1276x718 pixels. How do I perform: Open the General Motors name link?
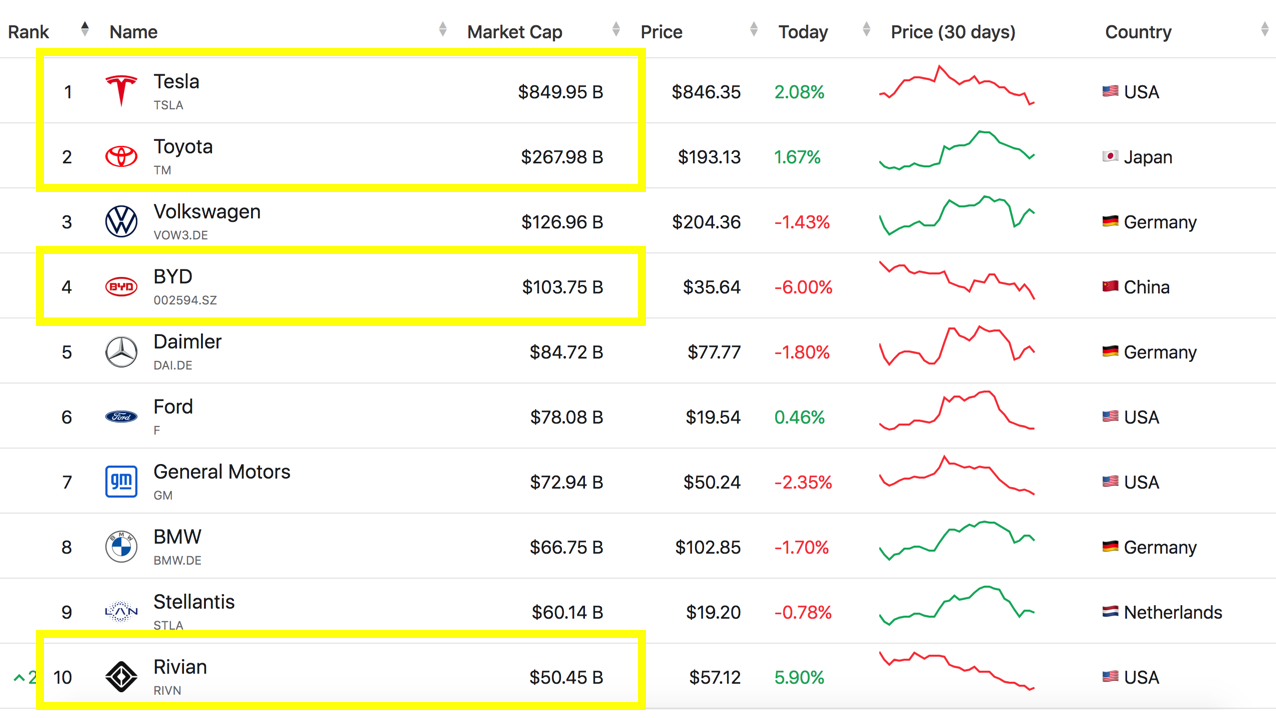(222, 472)
